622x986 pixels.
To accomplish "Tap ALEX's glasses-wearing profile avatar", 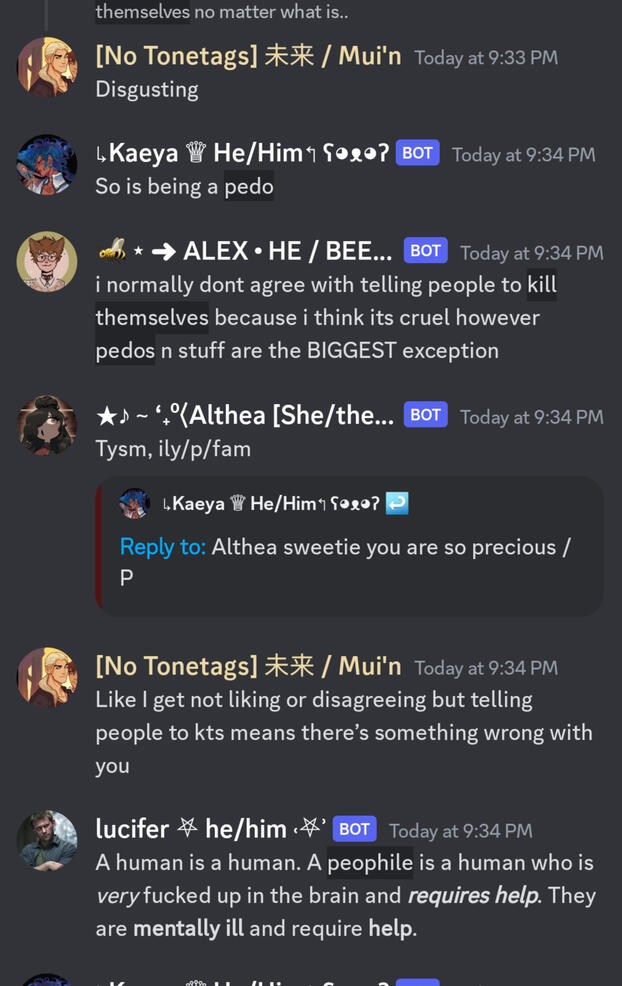I will click(x=47, y=262).
